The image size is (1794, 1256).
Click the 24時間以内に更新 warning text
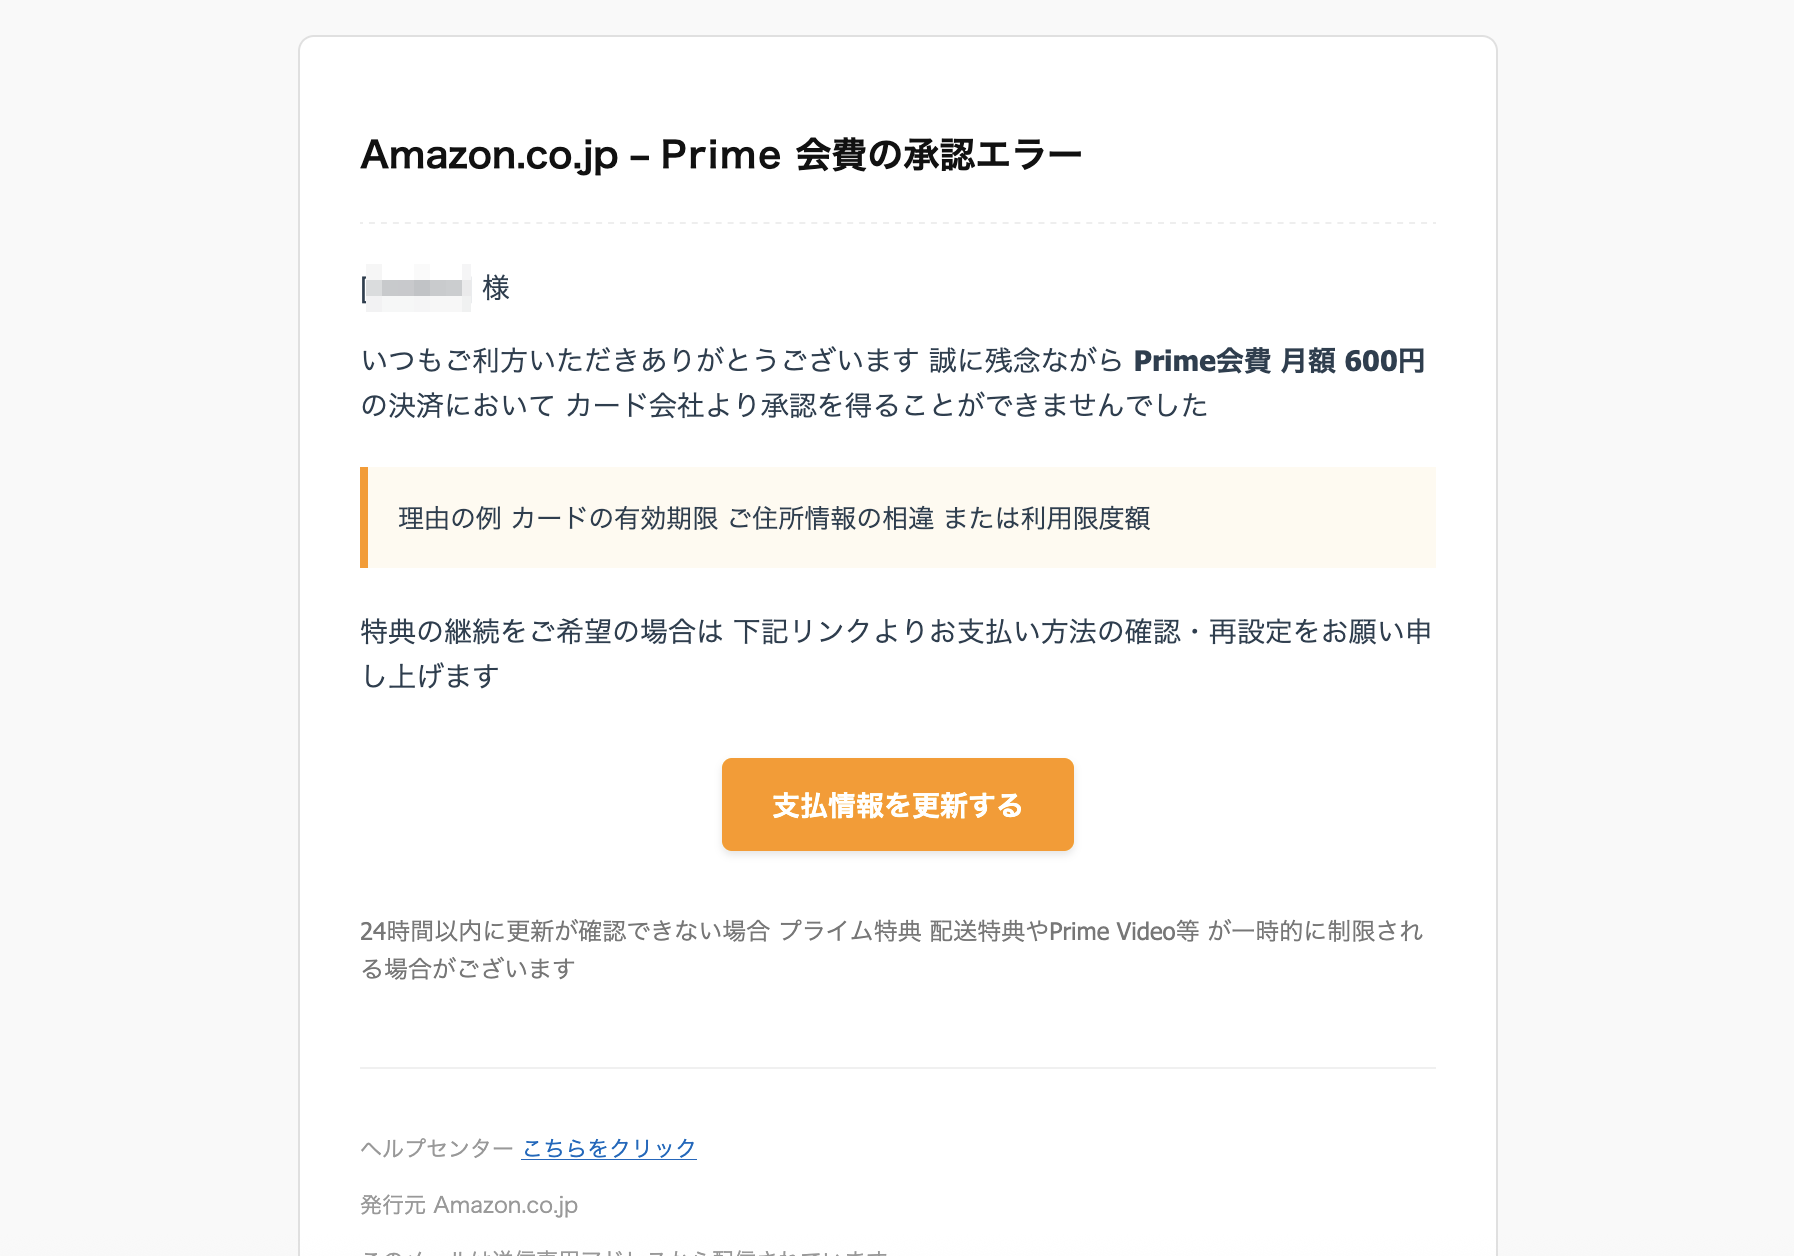point(564,931)
